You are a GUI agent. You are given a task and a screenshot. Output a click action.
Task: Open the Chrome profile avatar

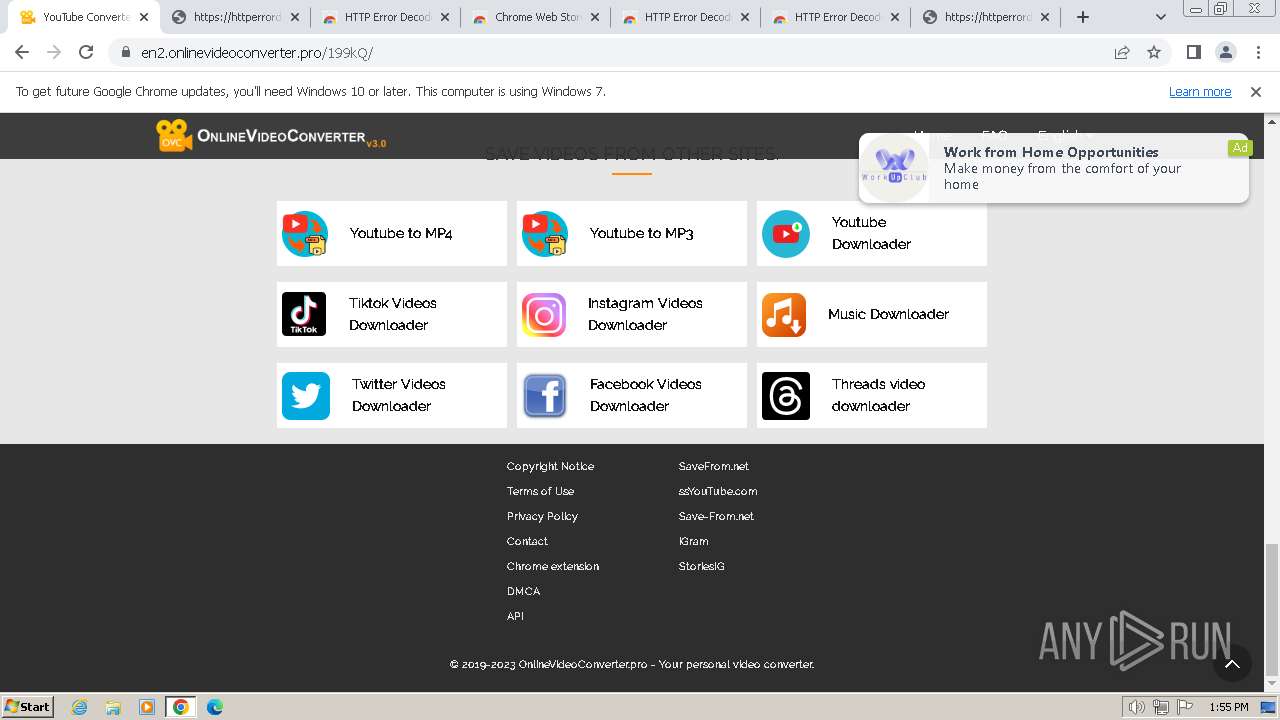click(1226, 52)
